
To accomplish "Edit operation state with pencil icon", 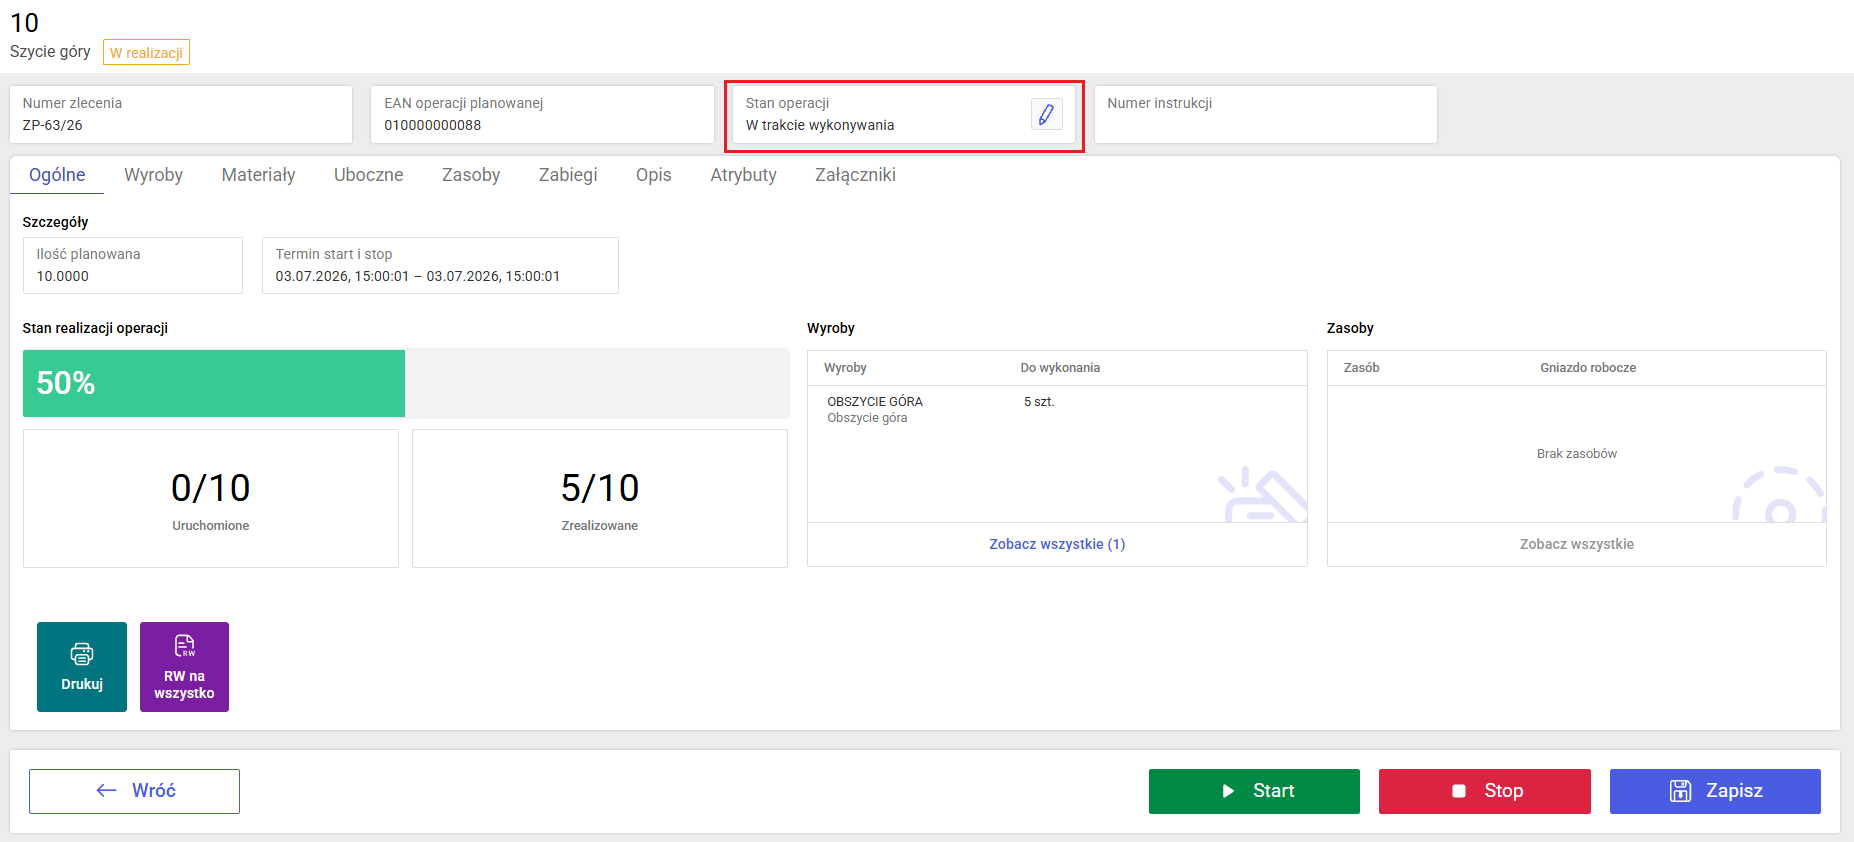I will [1046, 114].
